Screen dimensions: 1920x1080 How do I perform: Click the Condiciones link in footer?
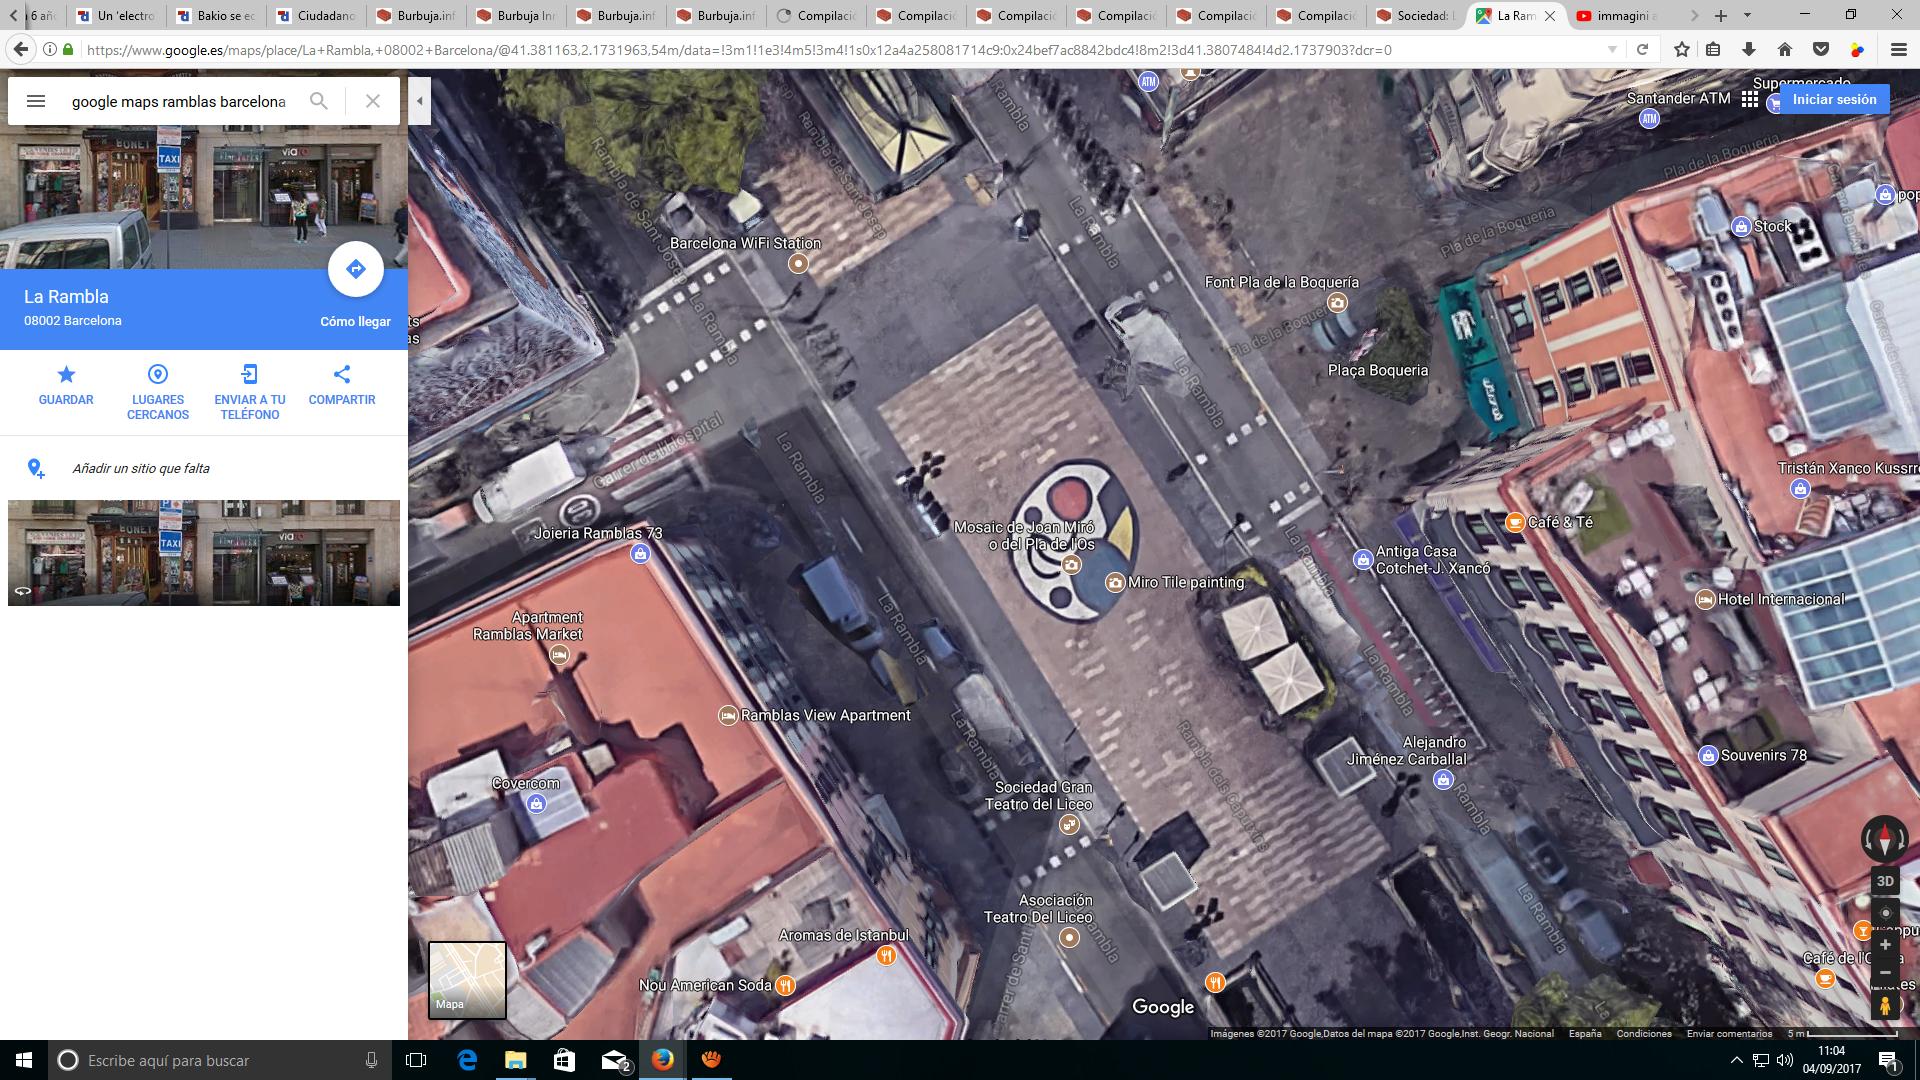[1644, 1034]
